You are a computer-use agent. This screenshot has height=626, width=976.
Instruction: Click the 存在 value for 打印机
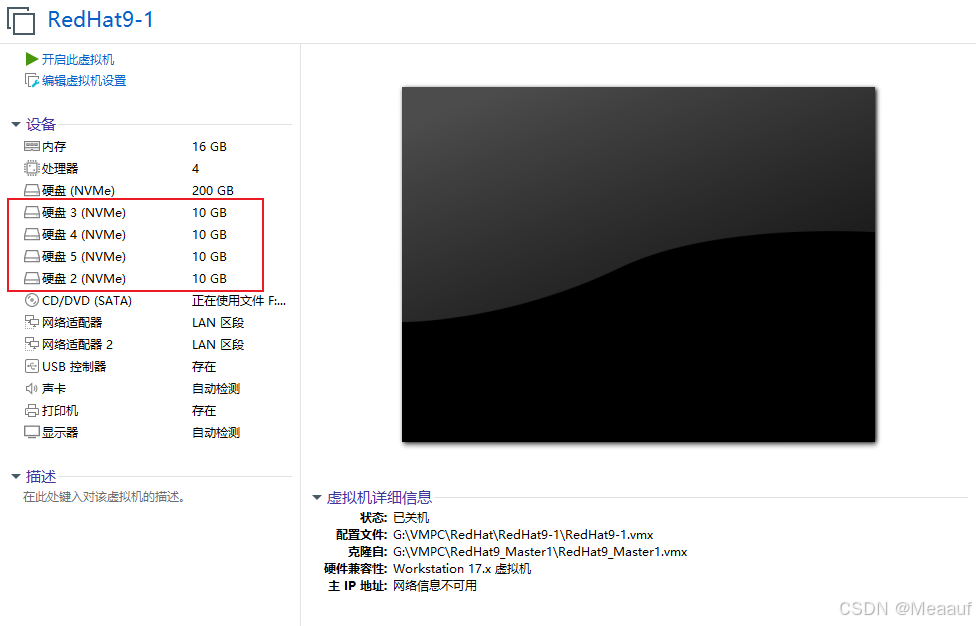tap(204, 411)
